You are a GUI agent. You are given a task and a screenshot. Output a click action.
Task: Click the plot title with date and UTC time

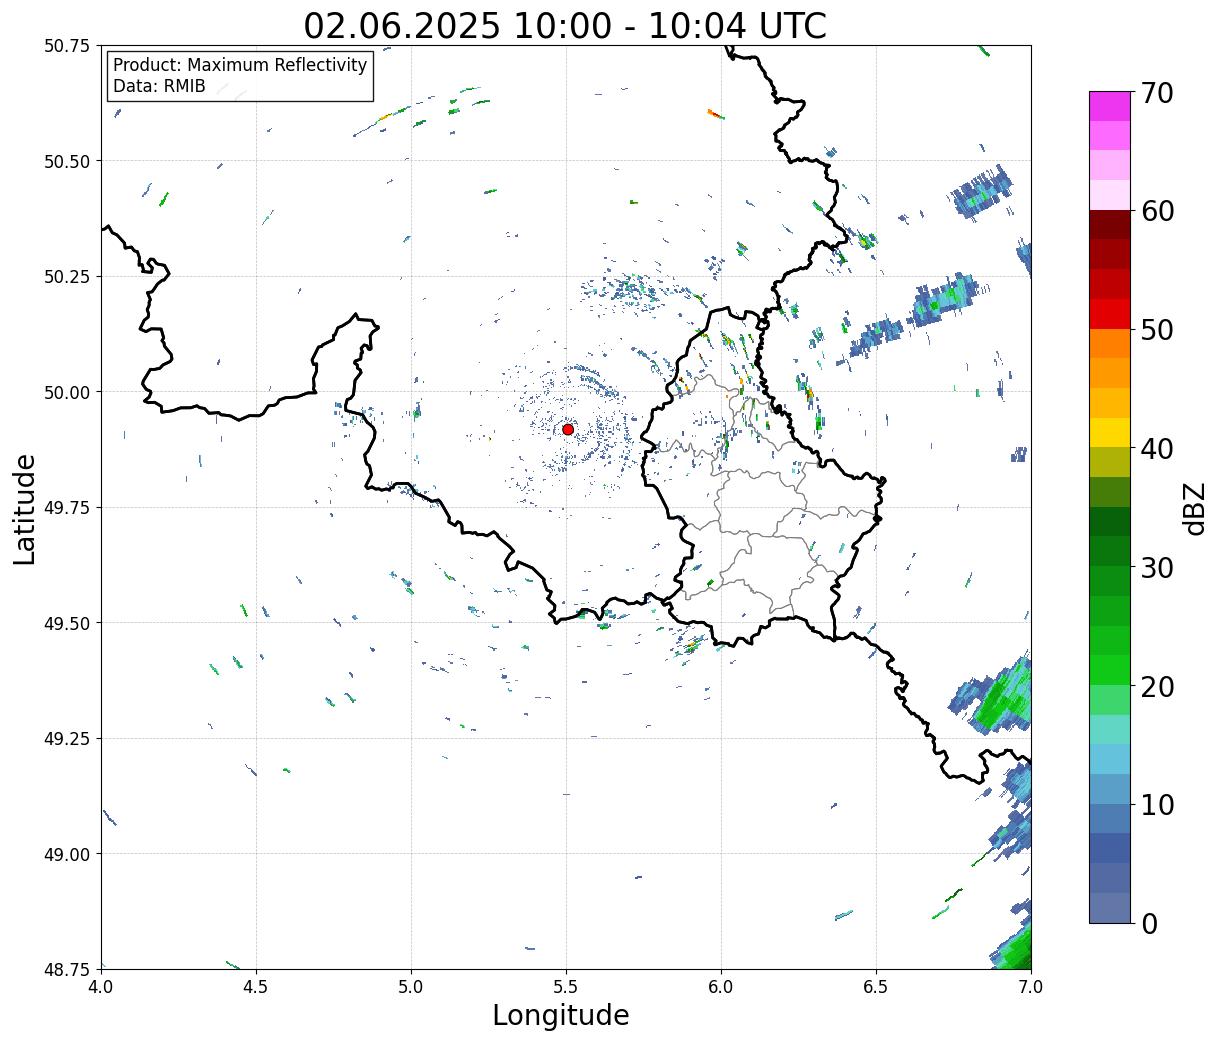[565, 25]
